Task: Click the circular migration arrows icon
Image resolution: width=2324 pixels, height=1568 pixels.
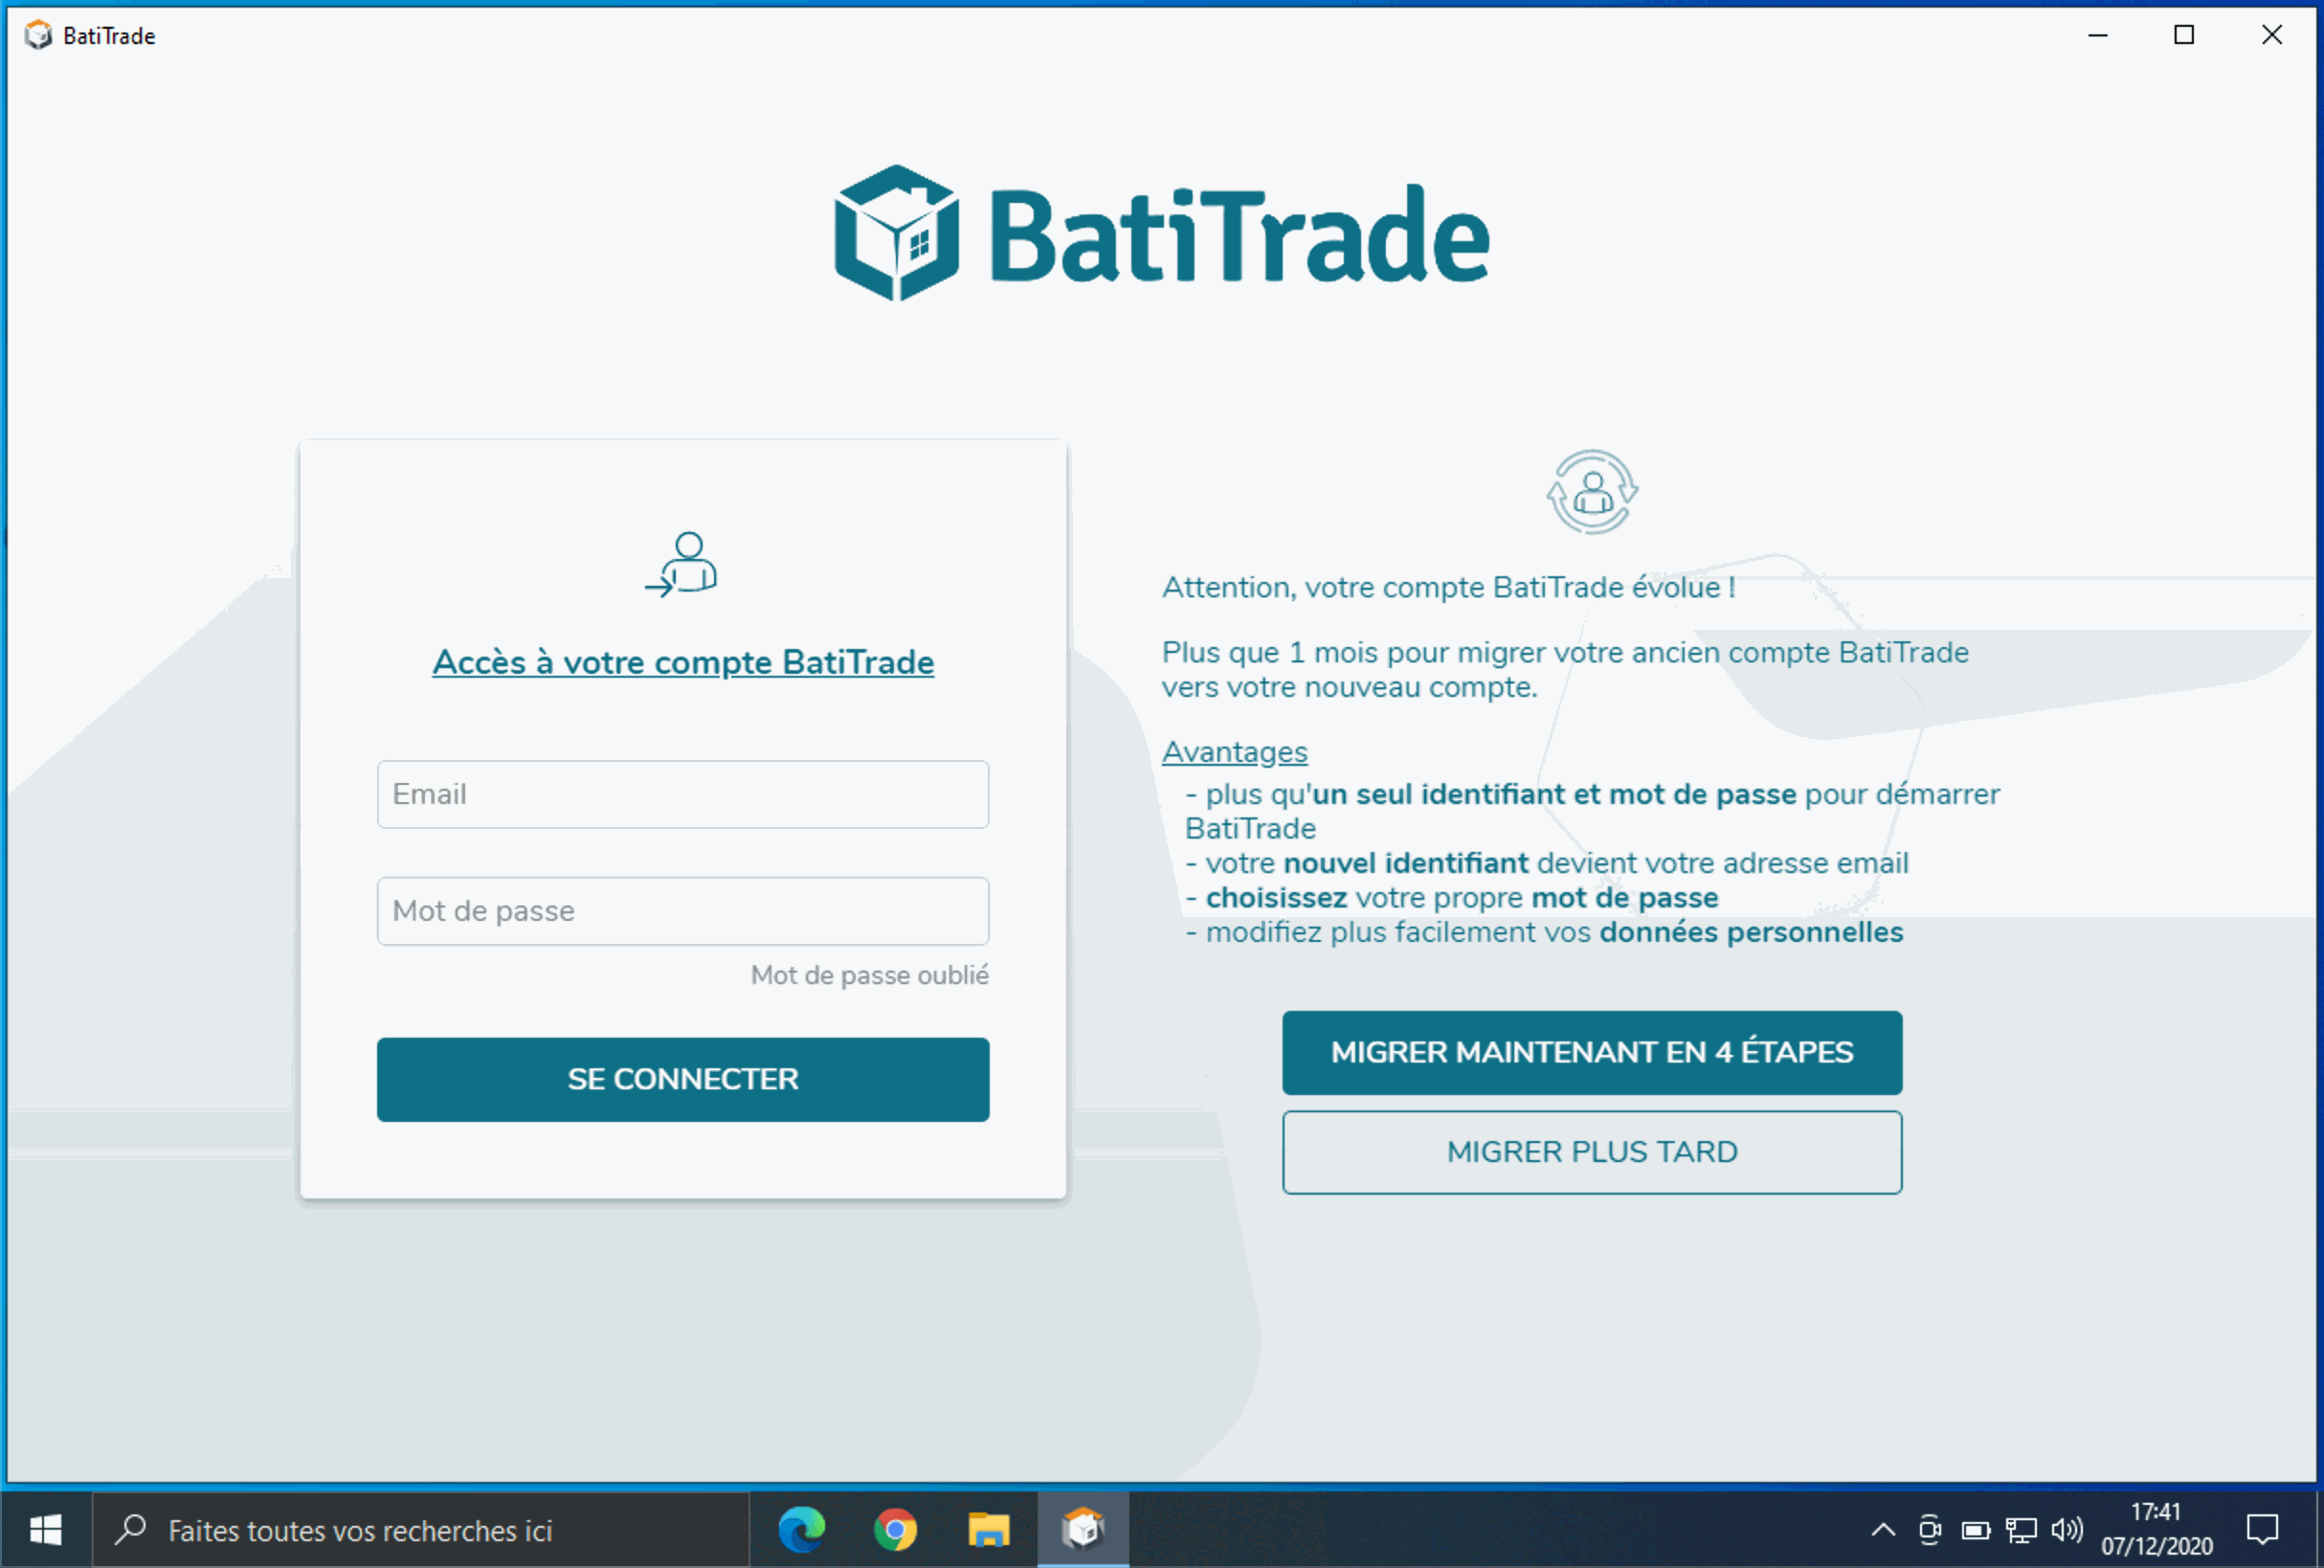Action: click(1592, 492)
